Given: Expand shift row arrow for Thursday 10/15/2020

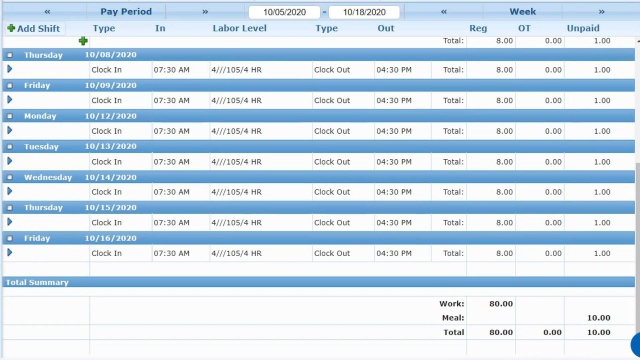Looking at the screenshot, I should [x=10, y=222].
